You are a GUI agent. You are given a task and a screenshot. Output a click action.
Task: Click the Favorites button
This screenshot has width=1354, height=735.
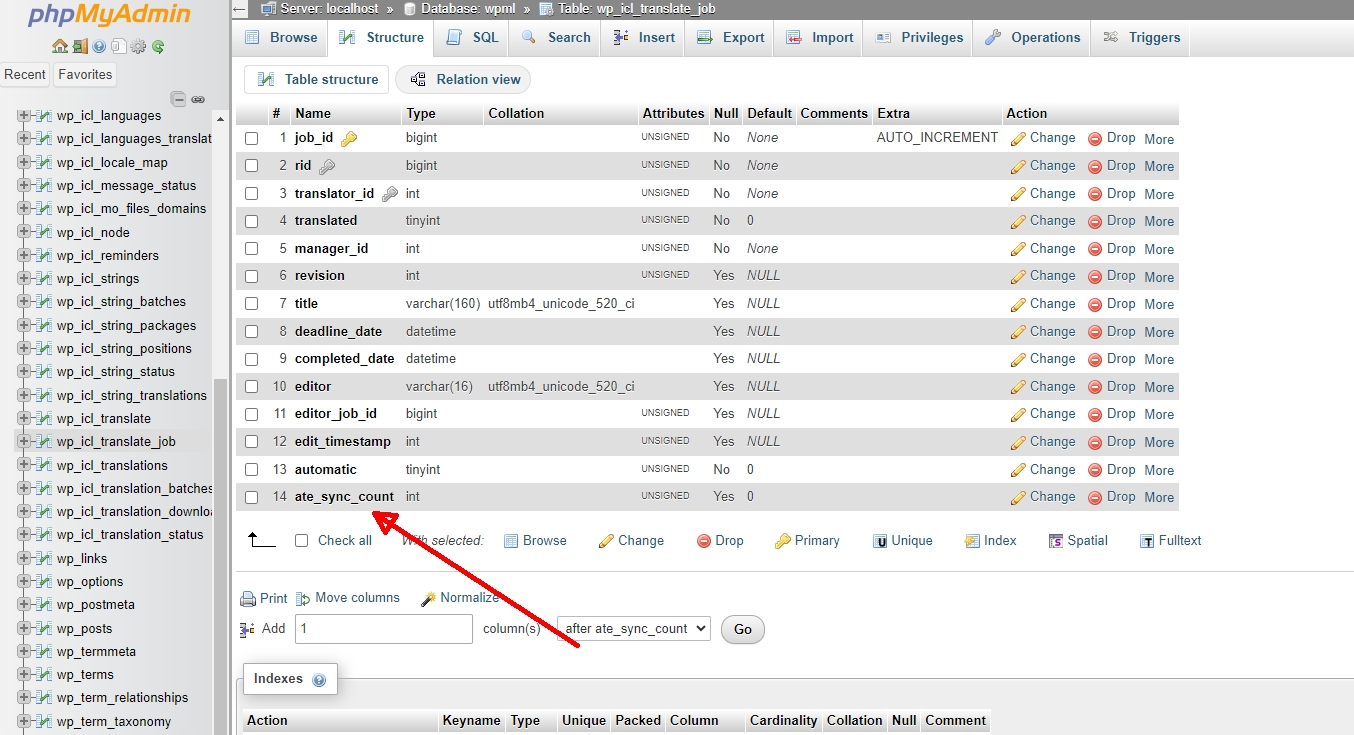[85, 75]
